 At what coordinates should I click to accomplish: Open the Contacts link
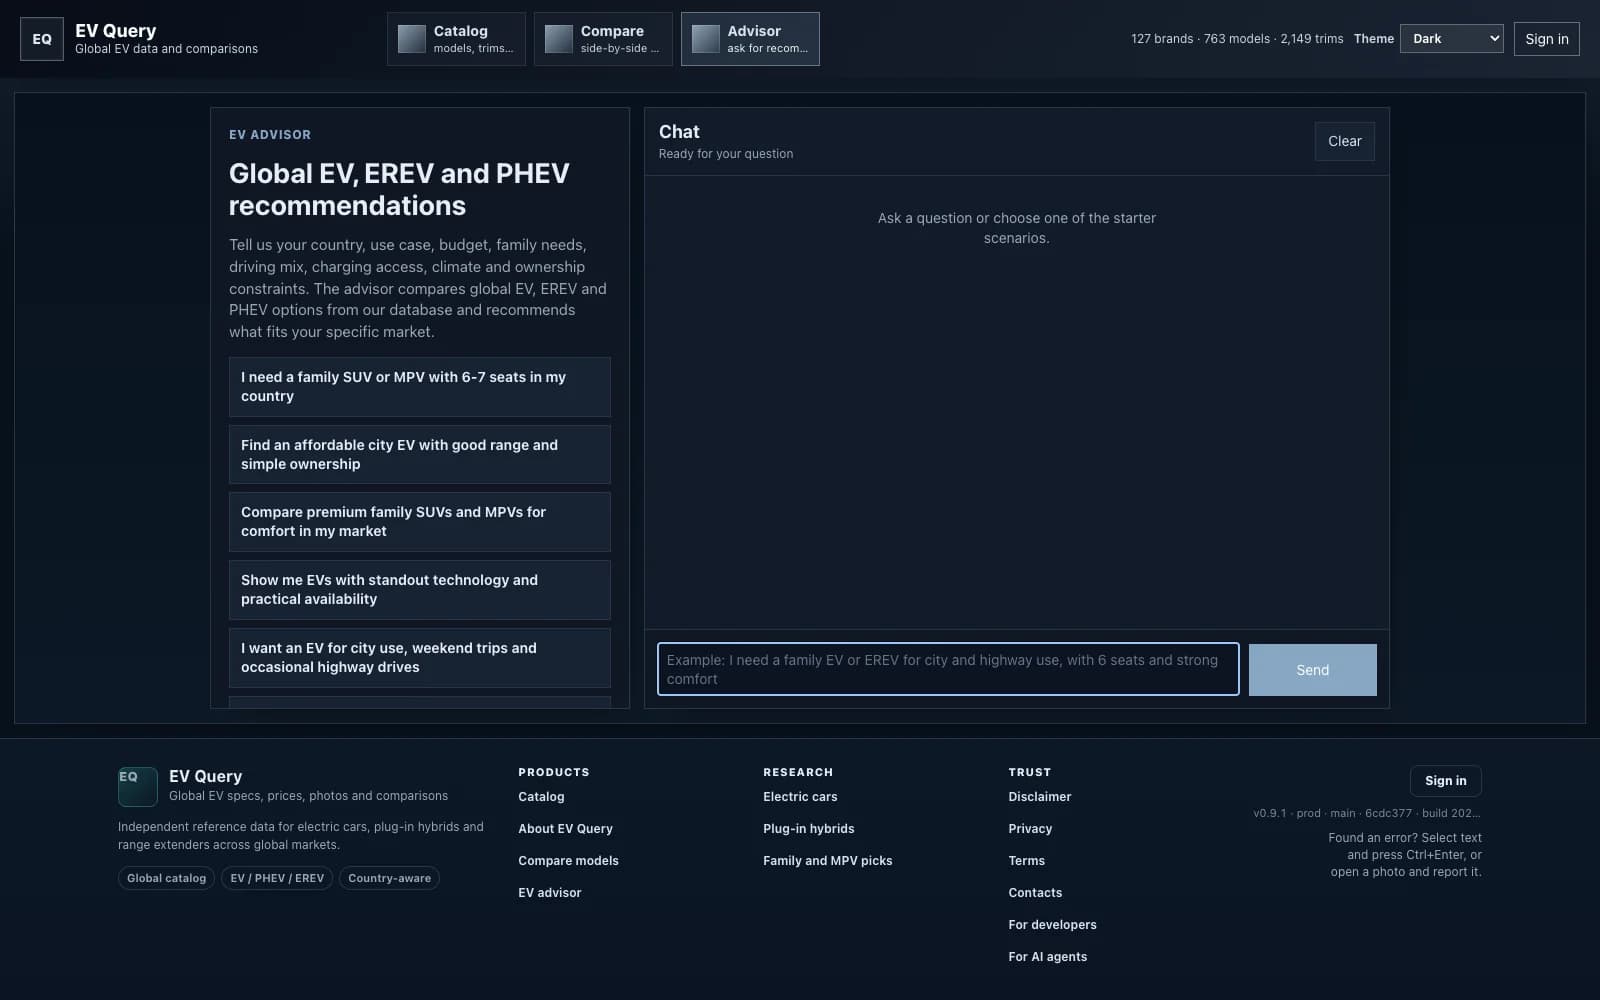point(1035,893)
